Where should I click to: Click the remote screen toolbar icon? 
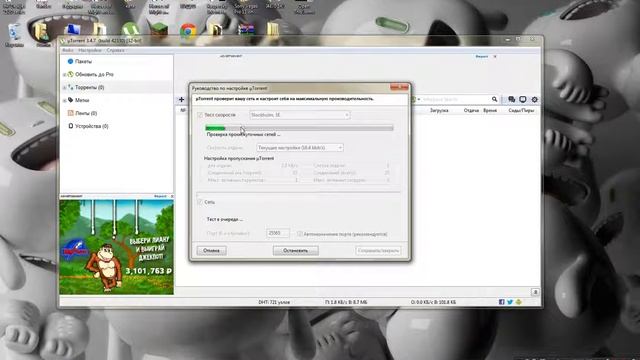[x=523, y=99]
